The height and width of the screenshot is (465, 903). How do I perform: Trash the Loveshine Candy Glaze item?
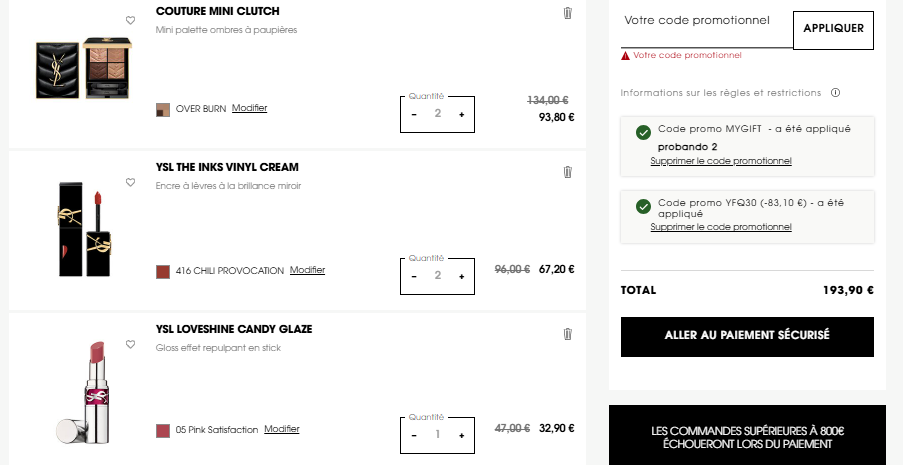coord(567,334)
